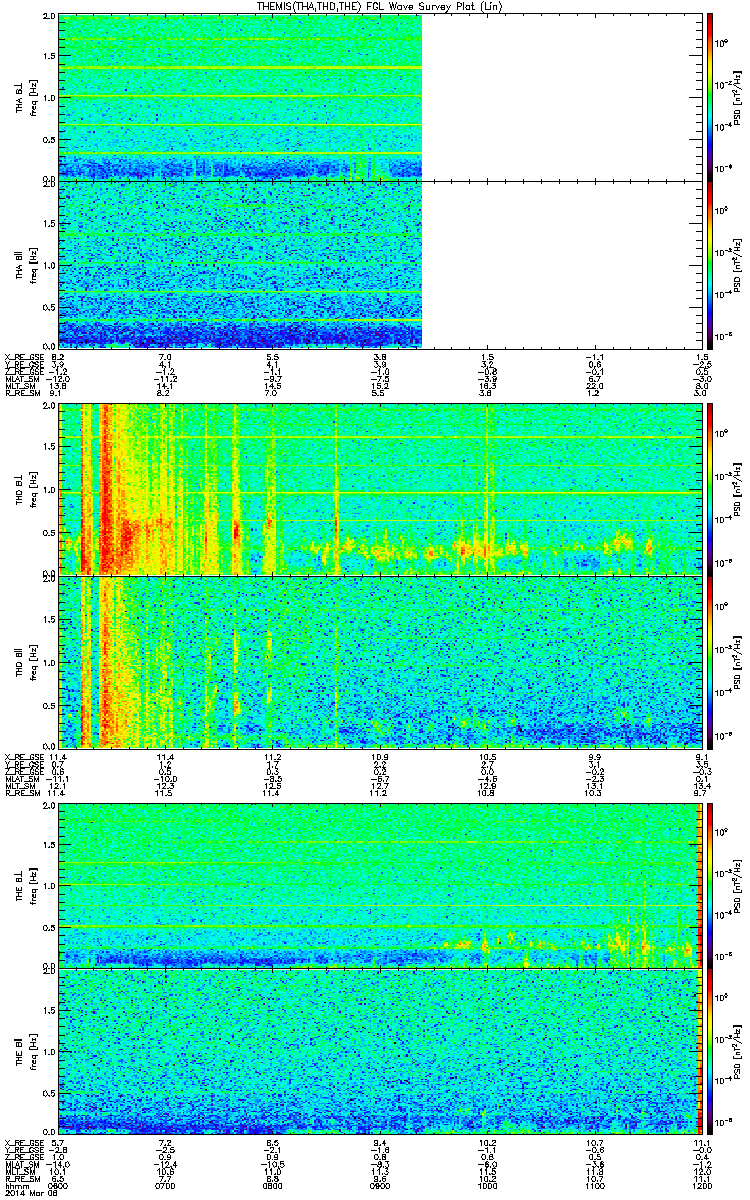Click the THE BII PSD color bar
Viewport: 750px width, 1200px height.
(x=710, y=1050)
